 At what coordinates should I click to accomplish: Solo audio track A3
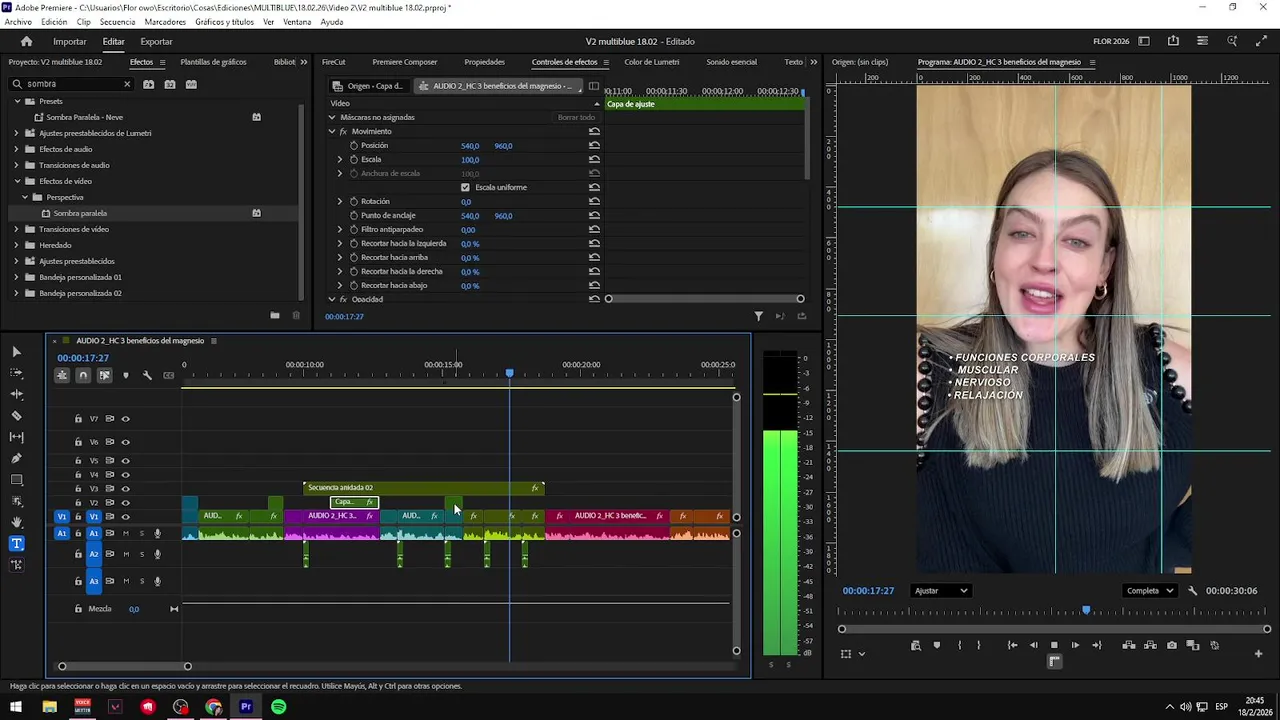point(141,581)
